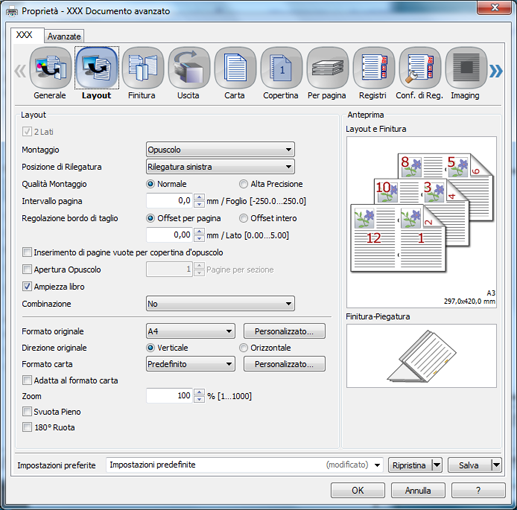Select the Per pagina icon
The image size is (517, 510).
point(327,68)
